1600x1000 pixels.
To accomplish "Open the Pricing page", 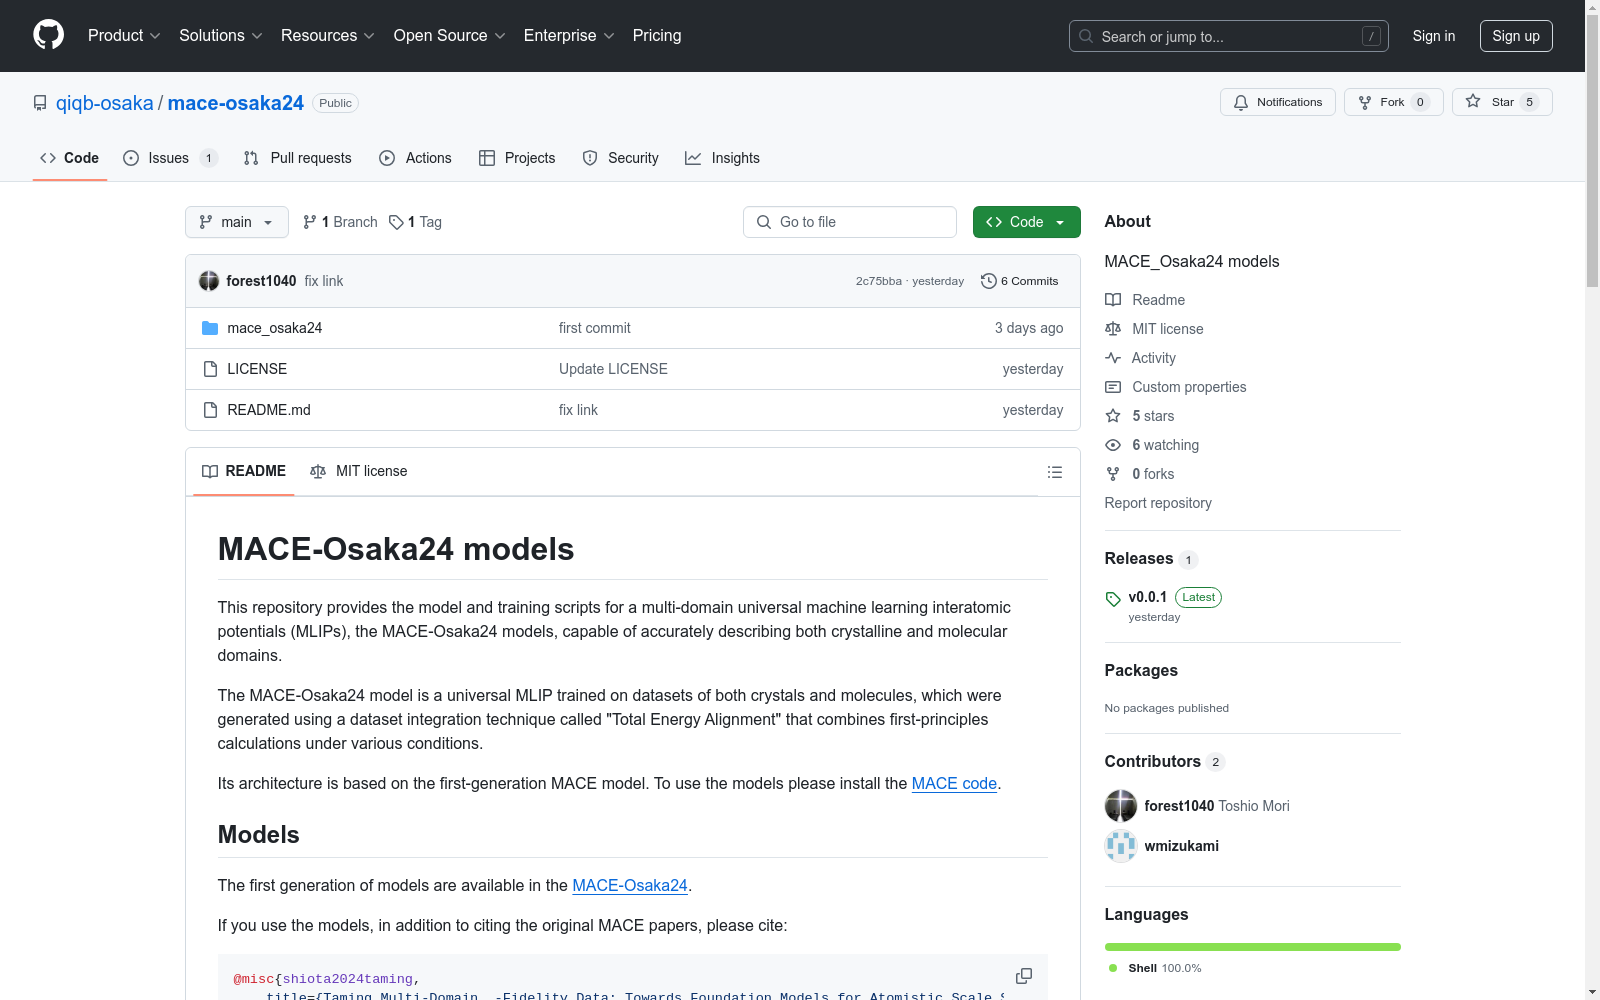I will pyautogui.click(x=657, y=35).
